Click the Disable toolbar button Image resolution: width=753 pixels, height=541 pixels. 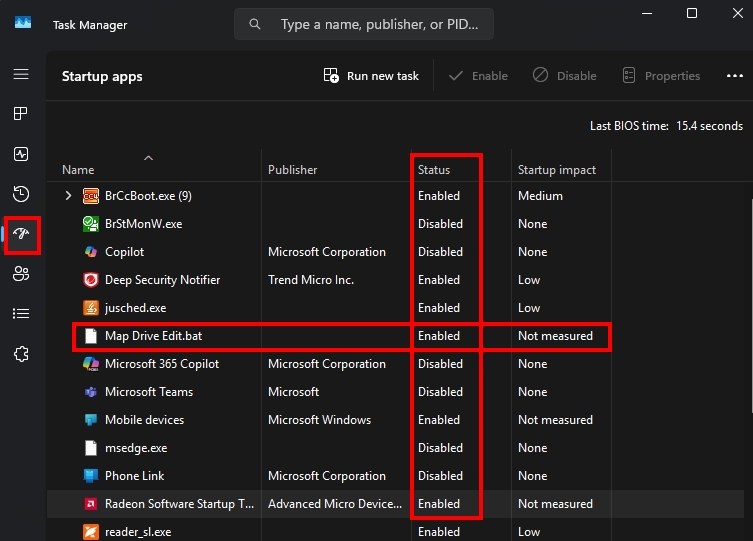(x=565, y=76)
